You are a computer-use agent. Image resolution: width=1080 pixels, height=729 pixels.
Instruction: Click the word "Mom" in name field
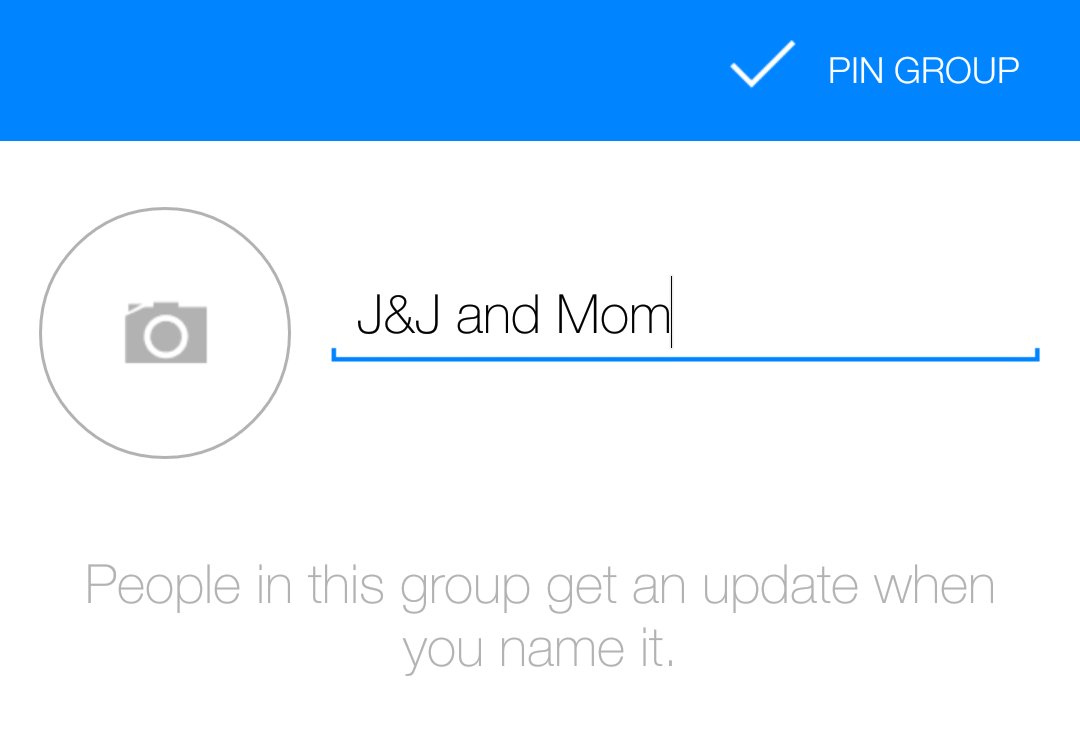[612, 315]
